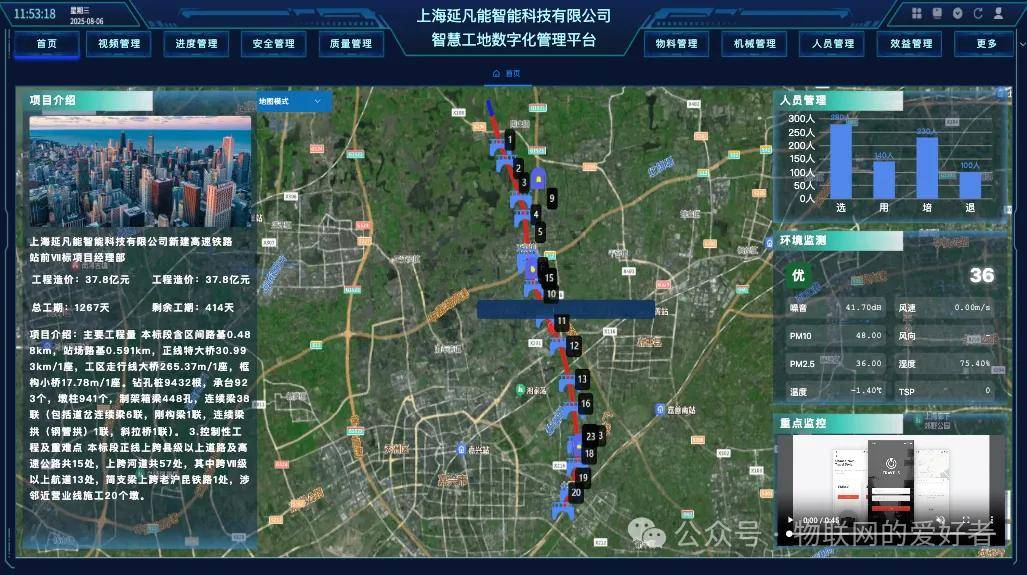Select map marker number 4
The image size is (1027, 575).
point(536,213)
